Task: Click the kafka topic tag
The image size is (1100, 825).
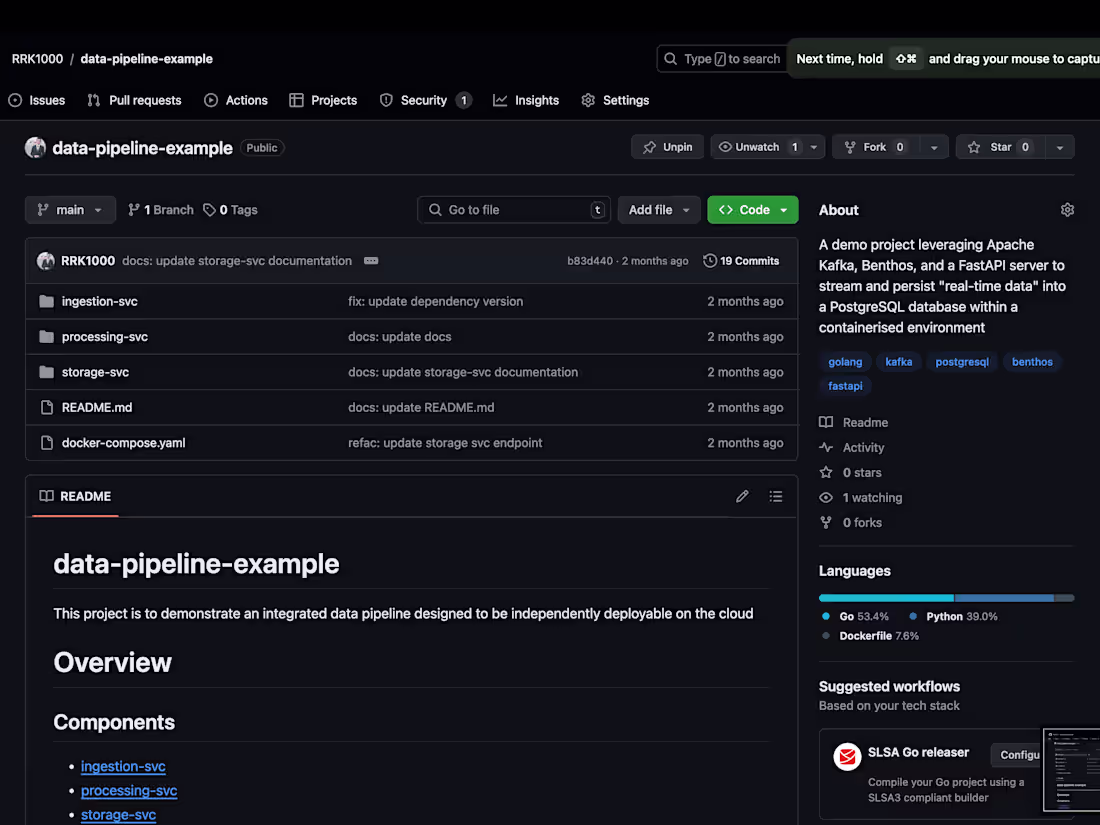Action: (x=899, y=361)
